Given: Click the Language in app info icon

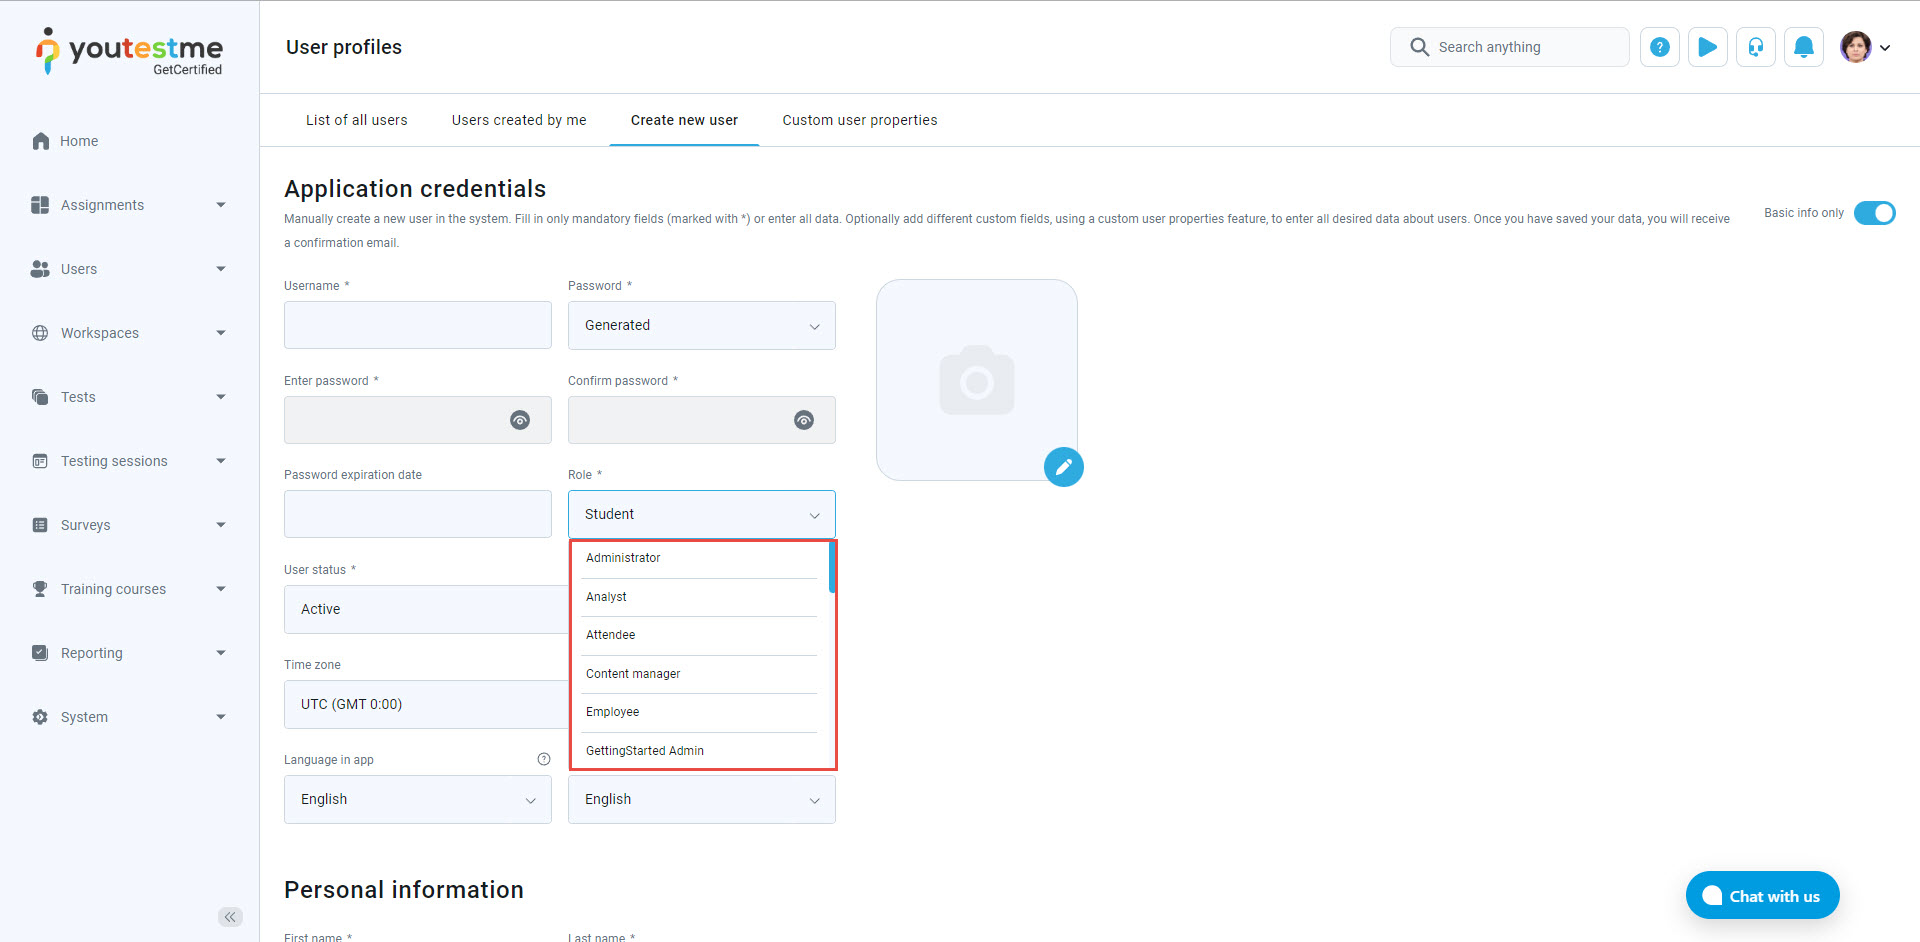Looking at the screenshot, I should coord(544,760).
